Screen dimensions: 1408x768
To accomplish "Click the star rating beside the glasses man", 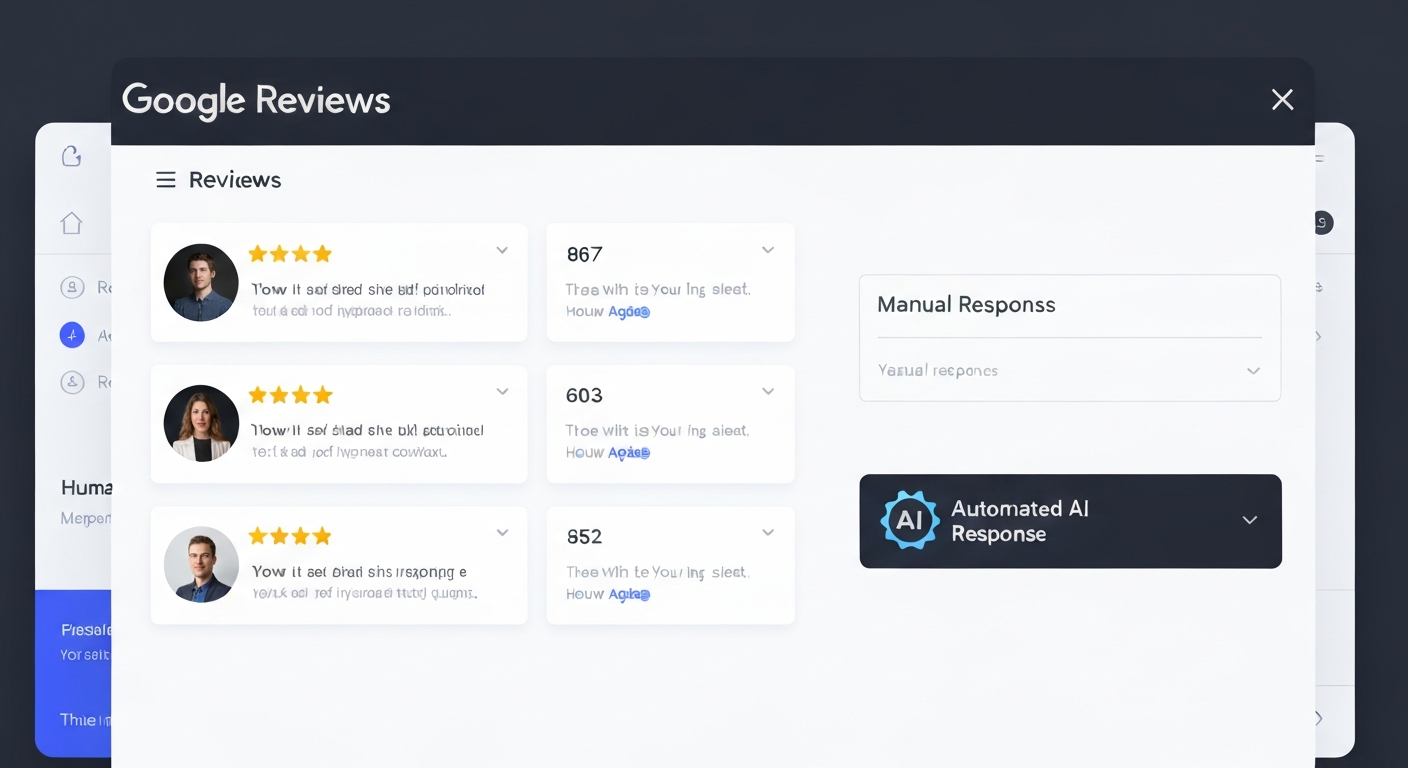I will pos(290,537).
